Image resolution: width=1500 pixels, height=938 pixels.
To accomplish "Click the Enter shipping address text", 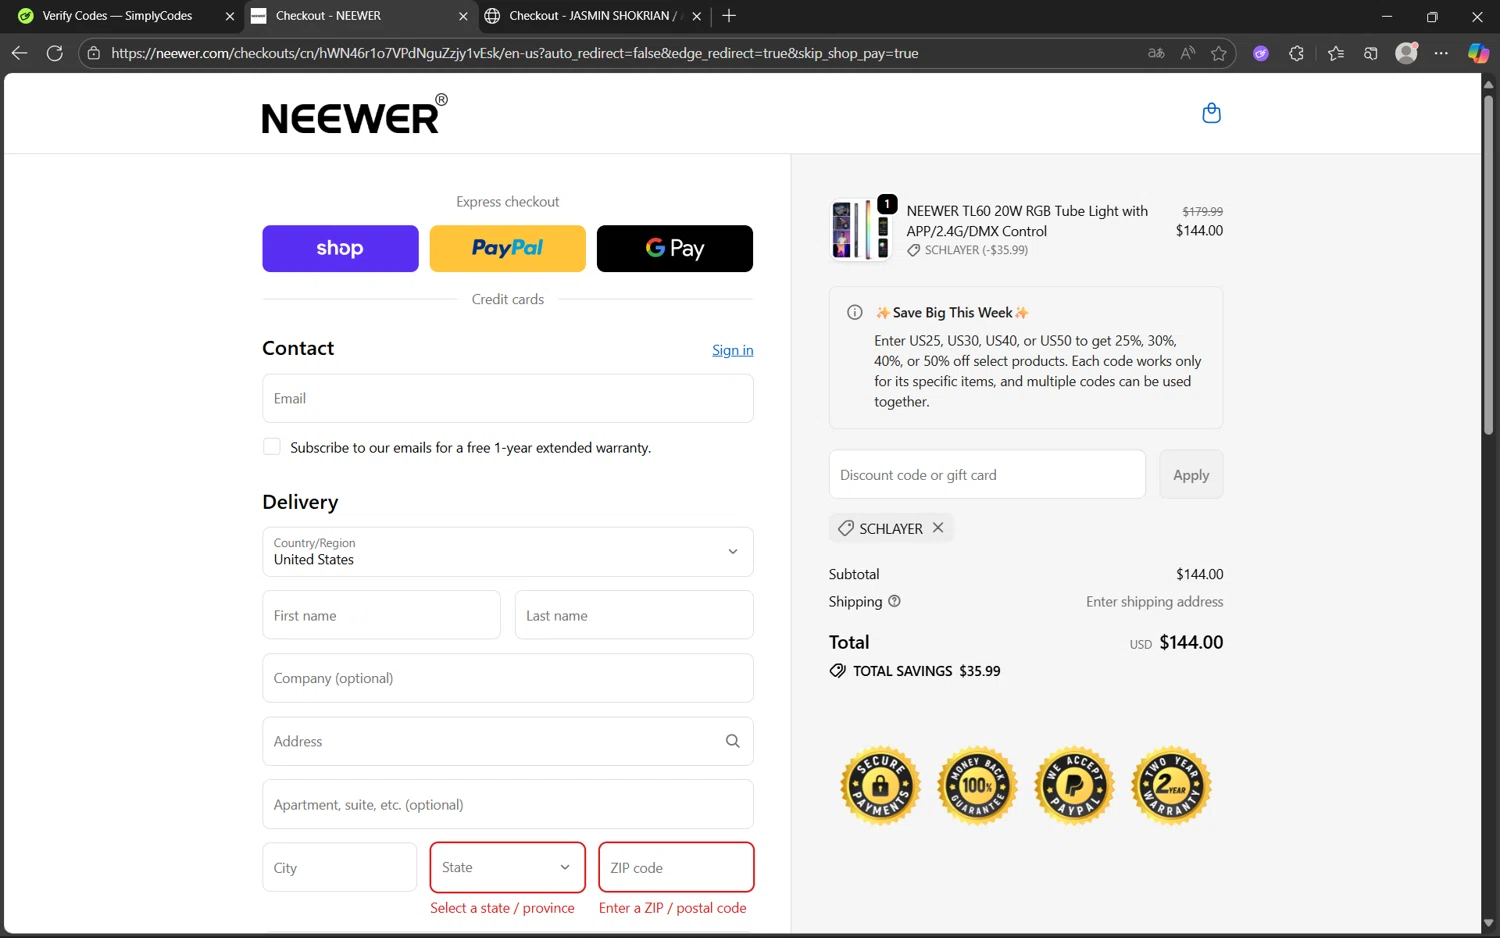I will [x=1155, y=601].
